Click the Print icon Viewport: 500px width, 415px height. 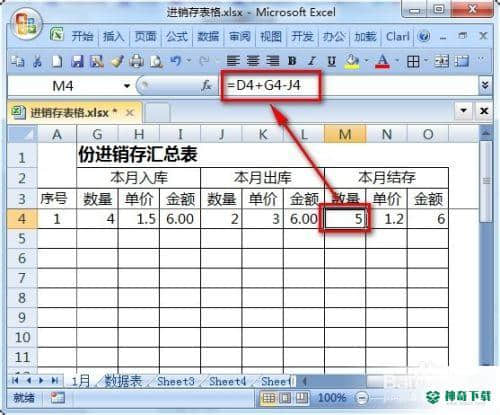136,62
